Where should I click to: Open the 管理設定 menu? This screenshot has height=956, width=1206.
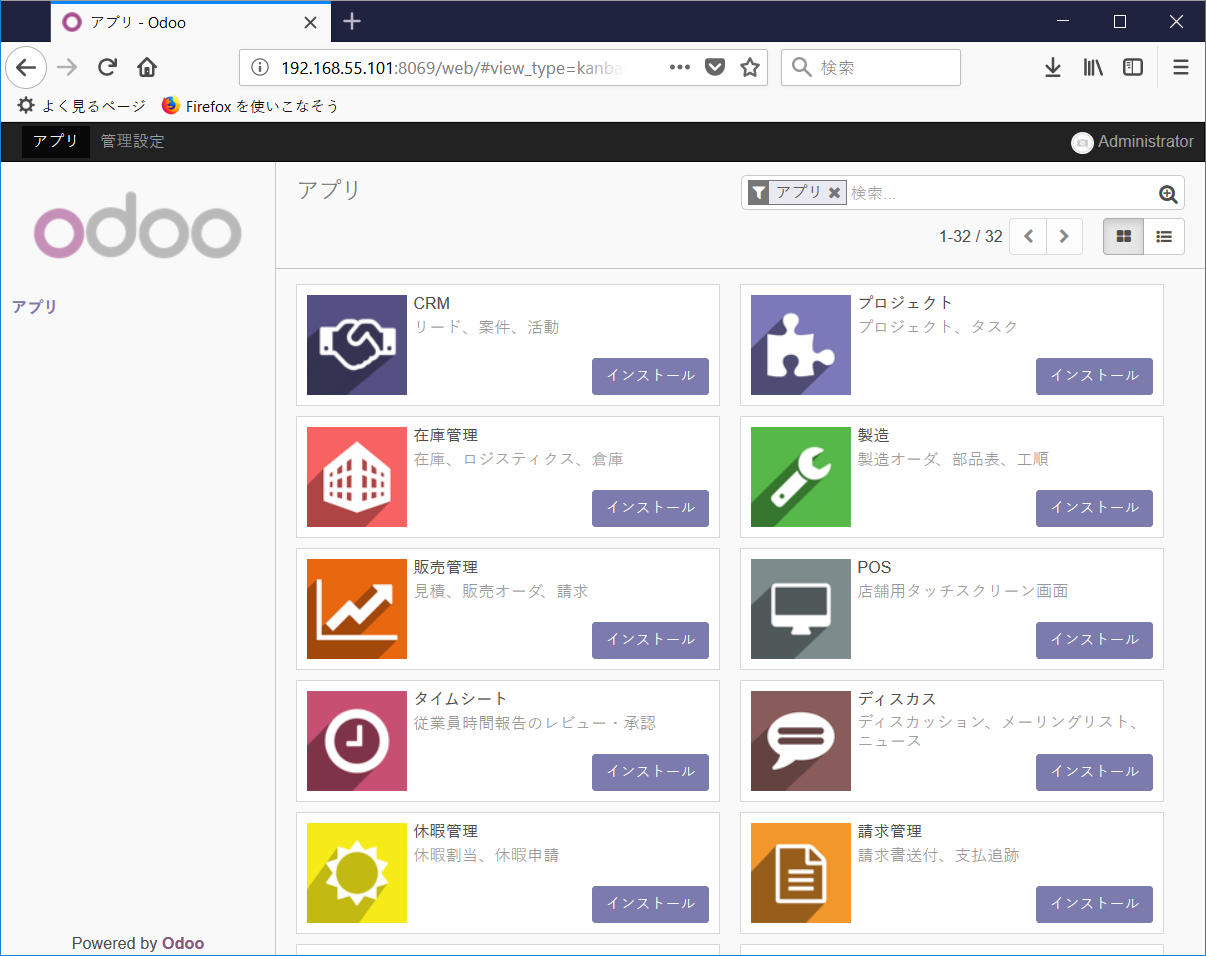pos(131,141)
